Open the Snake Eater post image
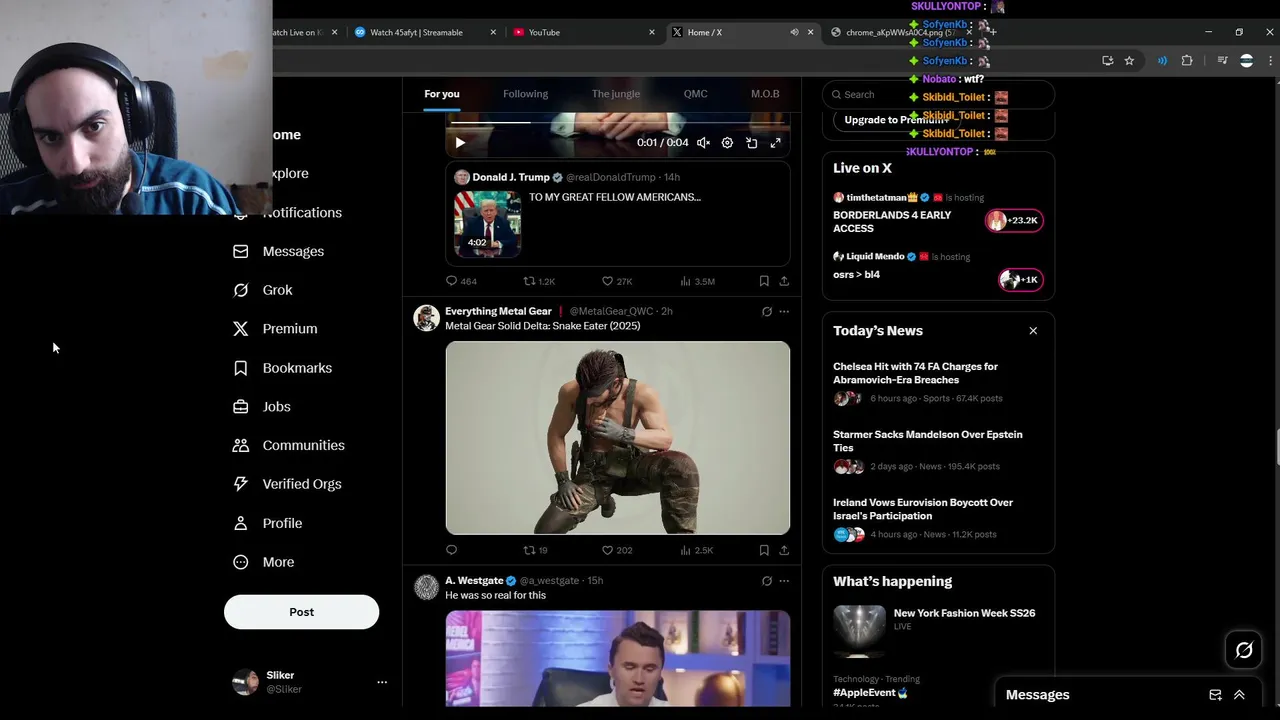Image resolution: width=1280 pixels, height=720 pixels. [x=618, y=438]
